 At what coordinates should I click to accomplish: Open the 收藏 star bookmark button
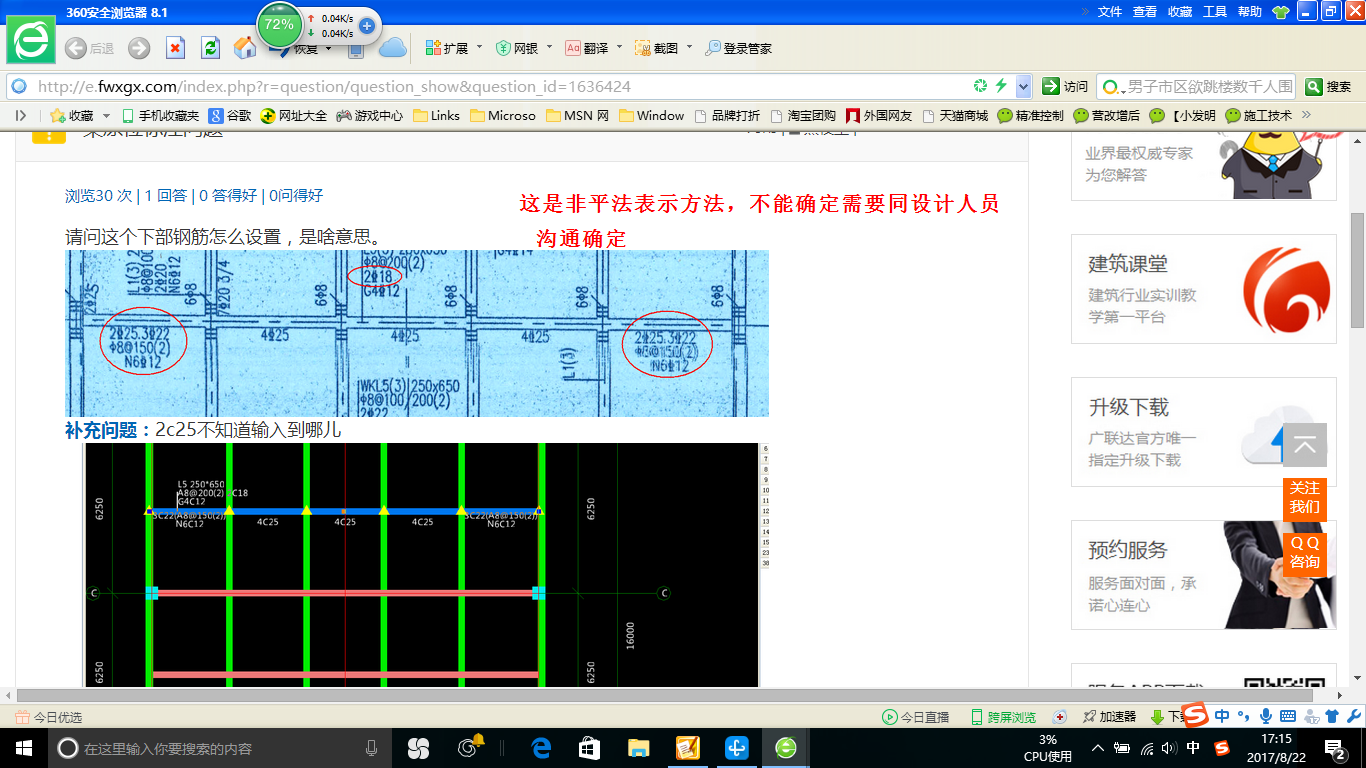pos(72,116)
